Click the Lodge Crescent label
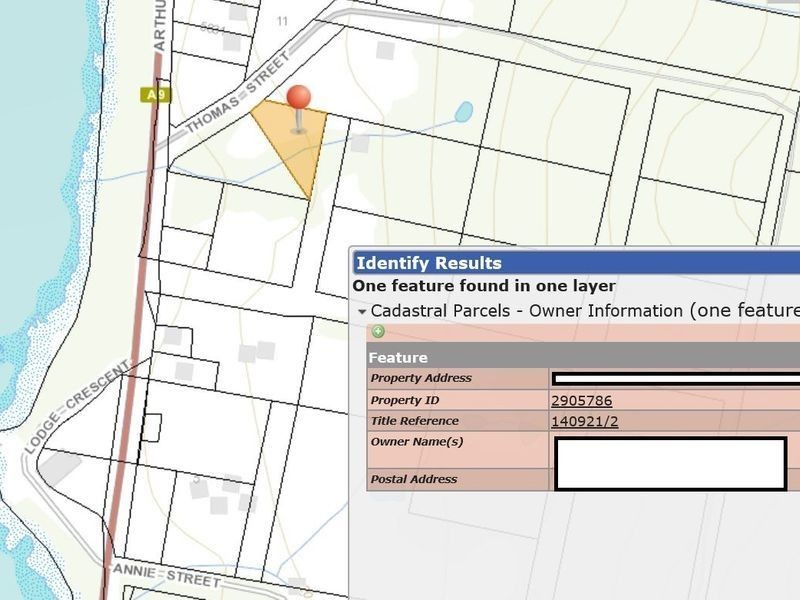 click(77, 406)
